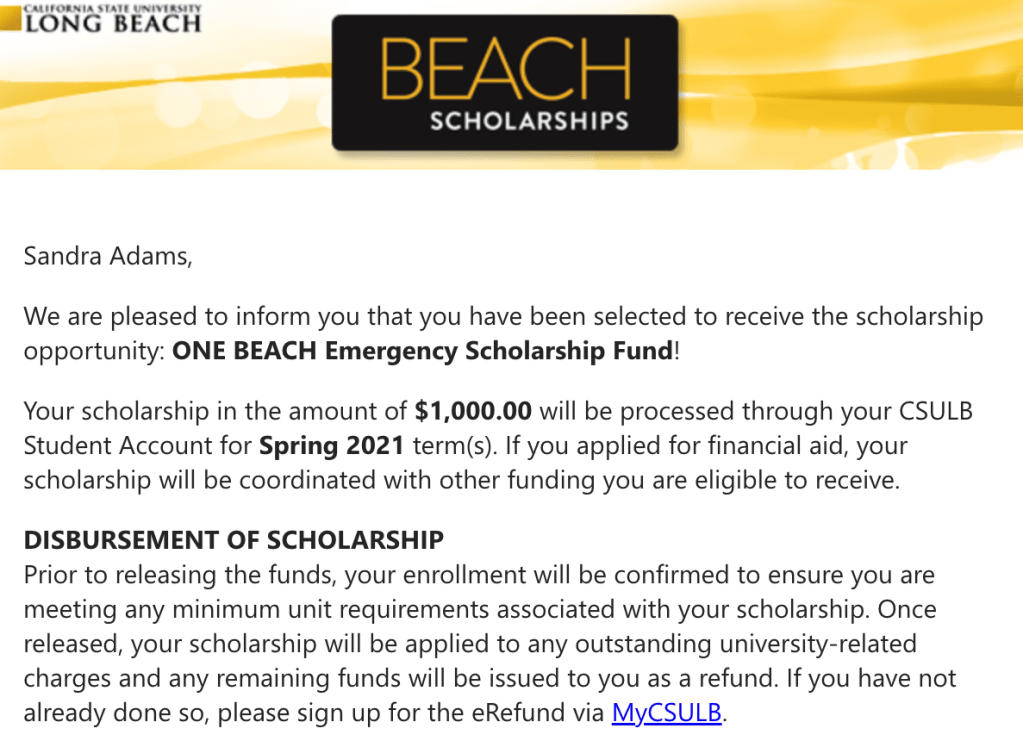Click the white SCHOLARSHIPS word in banner
The image size is (1023, 747).
(x=529, y=122)
